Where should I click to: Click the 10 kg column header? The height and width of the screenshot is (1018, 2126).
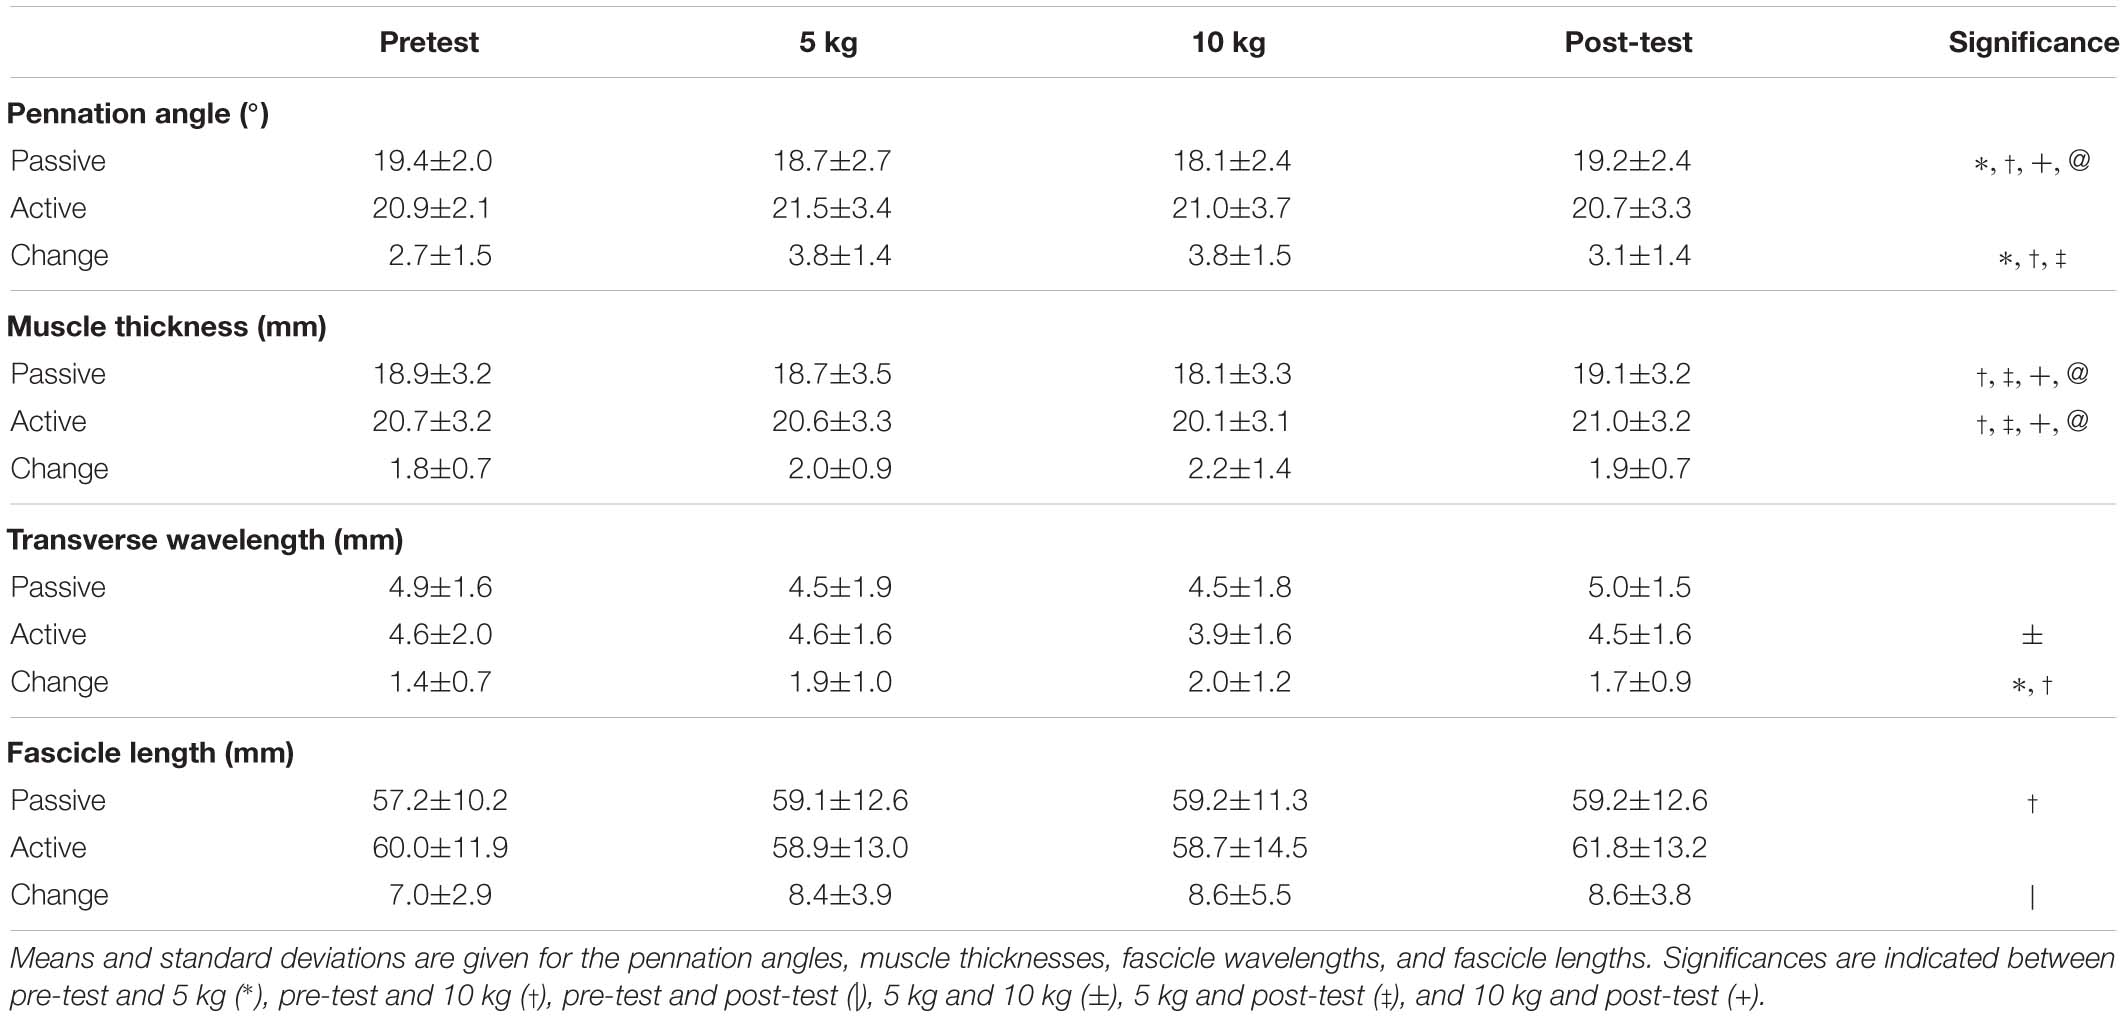point(1228,43)
